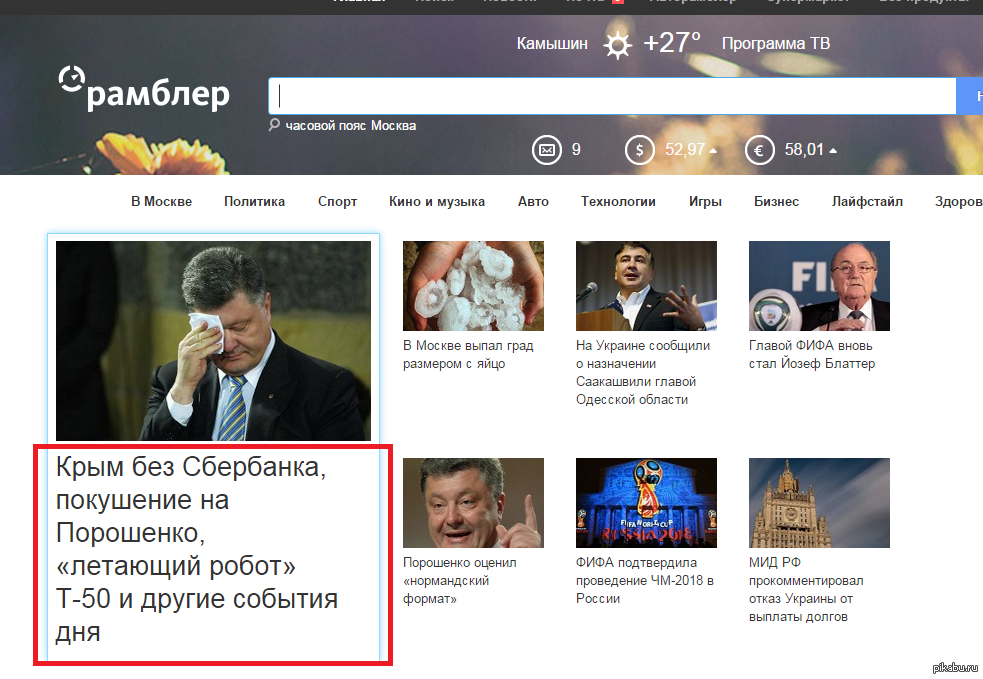The image size is (983, 679).
Task: Open mail via the envelope icon
Action: pos(546,150)
